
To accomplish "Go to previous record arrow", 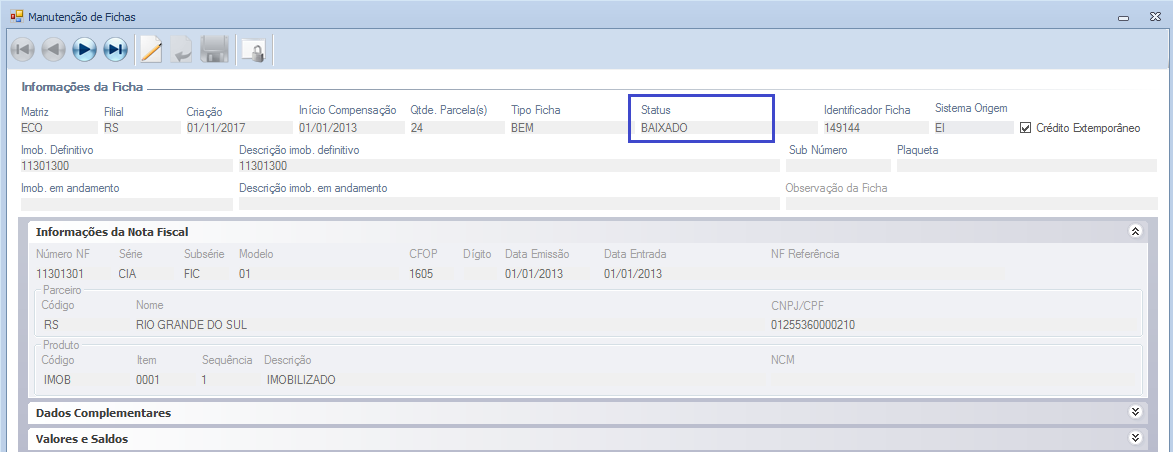I will [x=53, y=50].
